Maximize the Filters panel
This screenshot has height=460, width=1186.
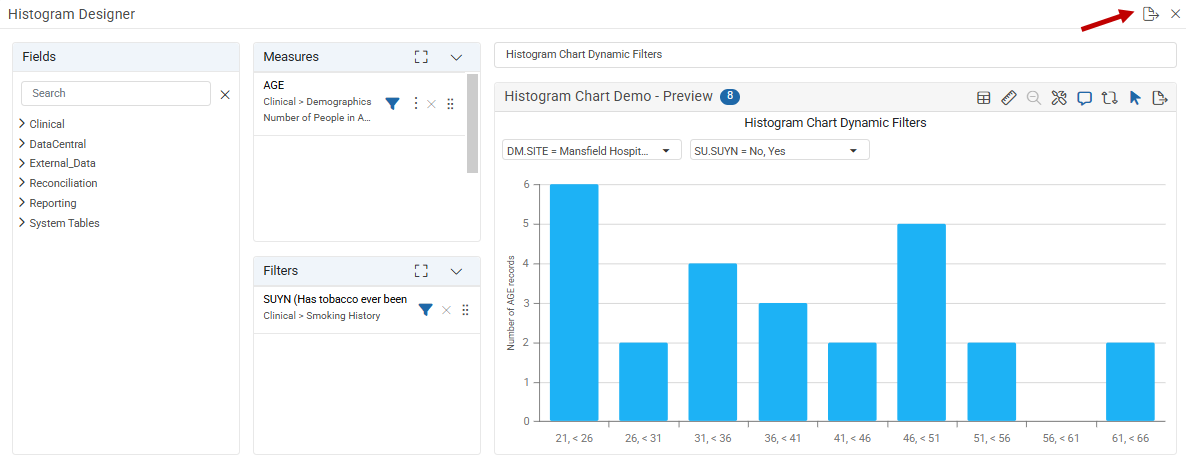[421, 271]
